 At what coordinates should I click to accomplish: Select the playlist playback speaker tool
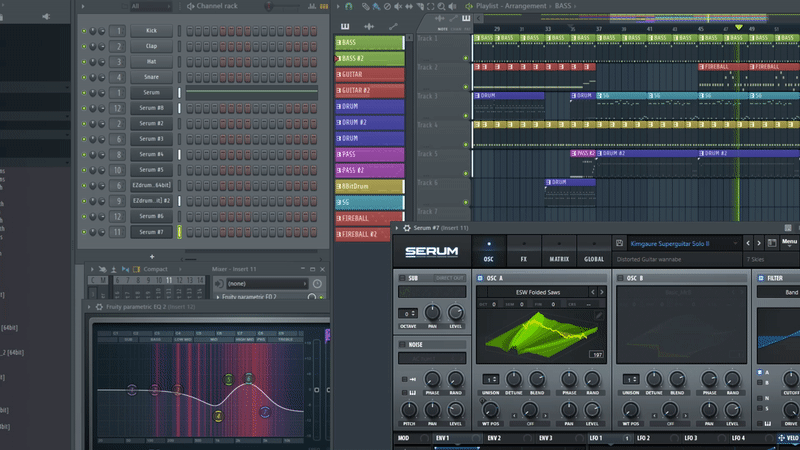(x=452, y=6)
